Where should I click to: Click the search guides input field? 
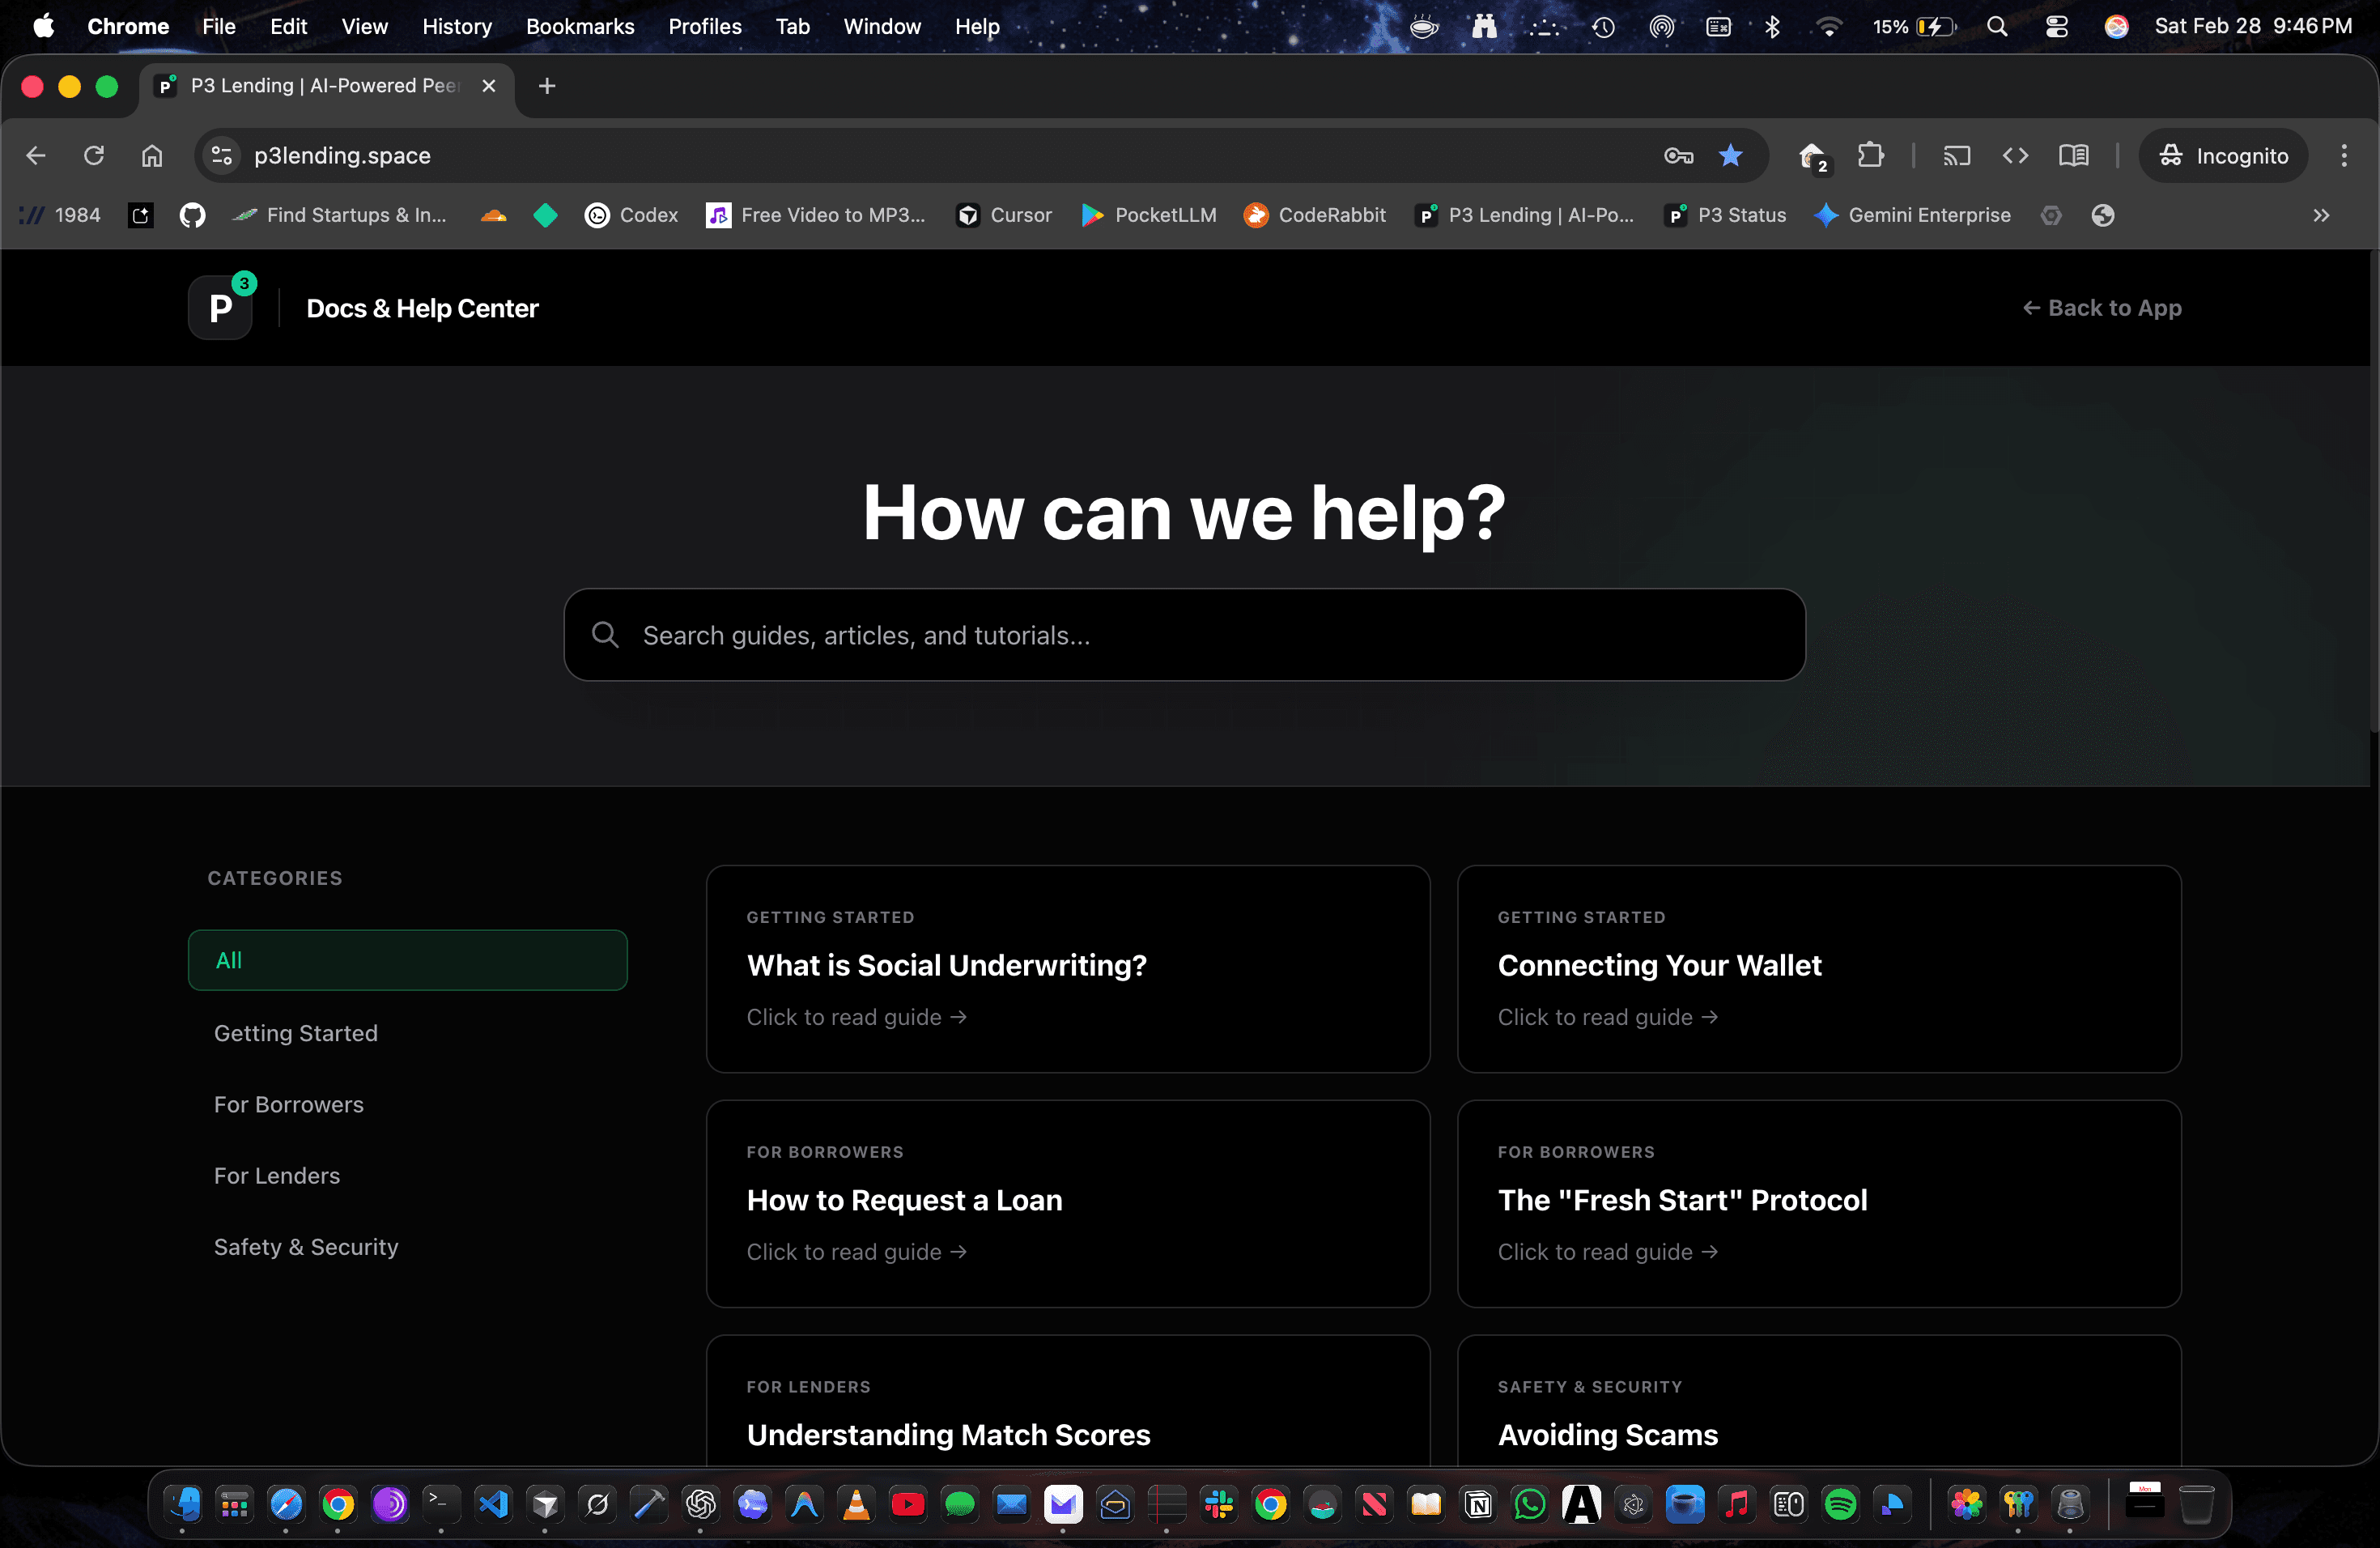[x=1184, y=634]
